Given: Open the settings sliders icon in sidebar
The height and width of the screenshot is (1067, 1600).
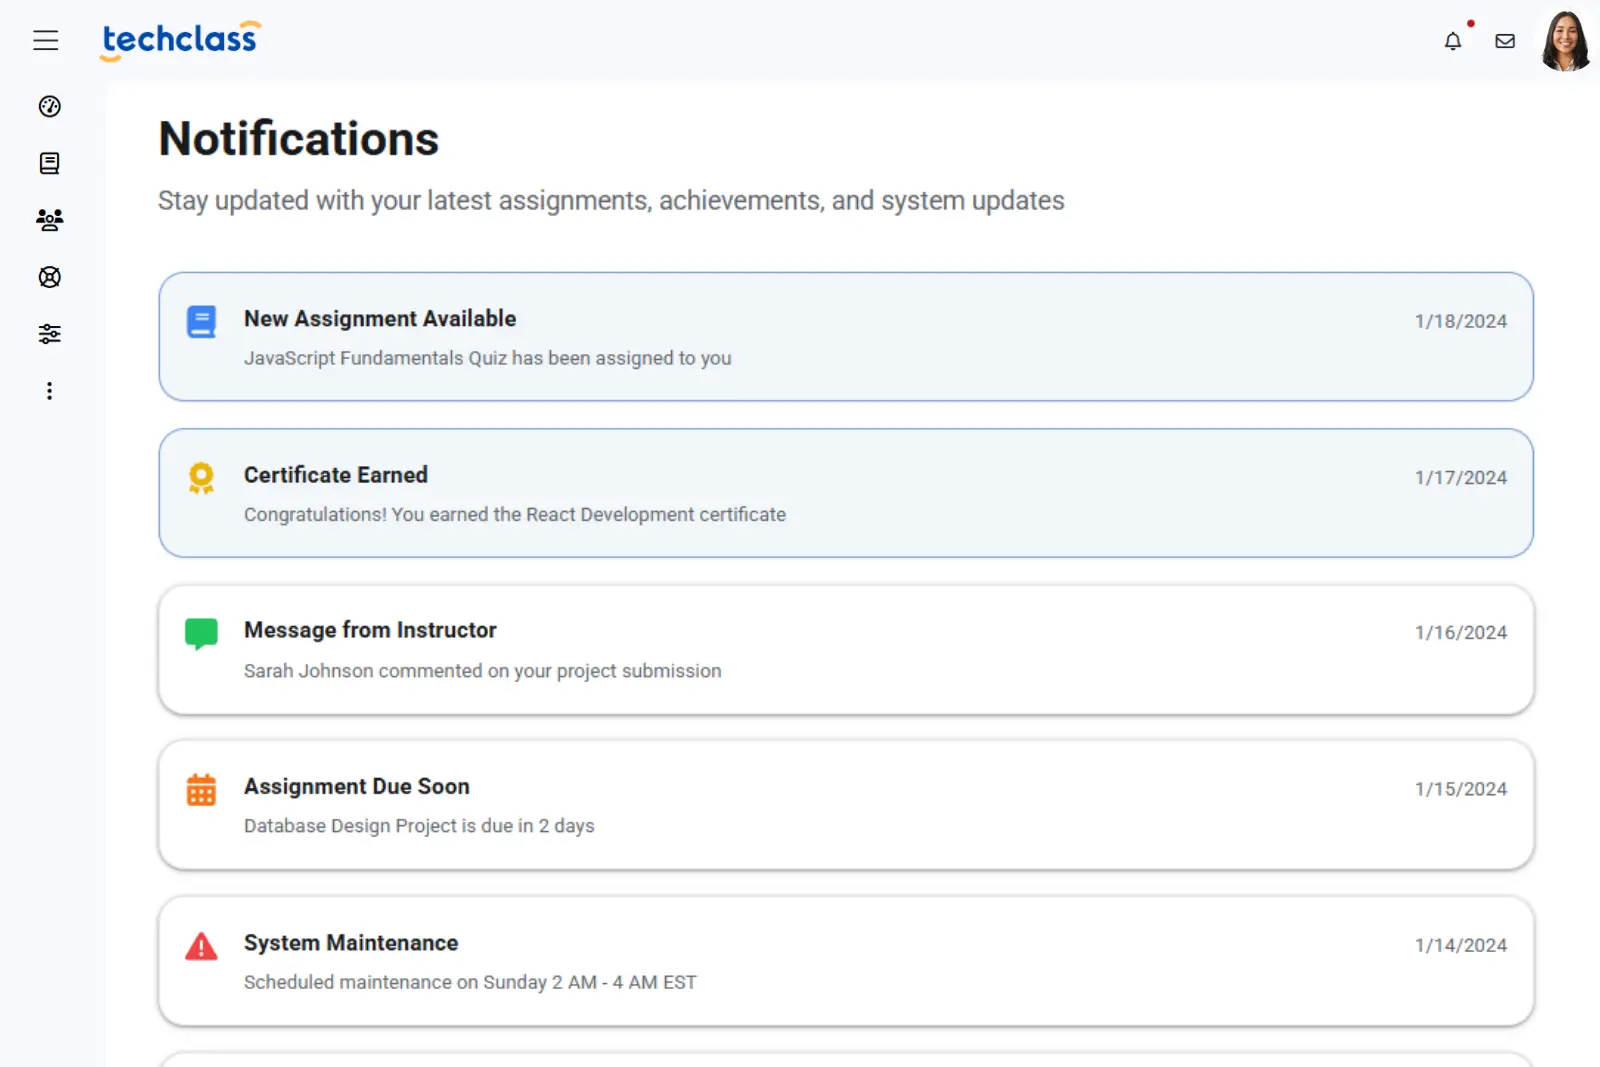Looking at the screenshot, I should pyautogui.click(x=49, y=334).
